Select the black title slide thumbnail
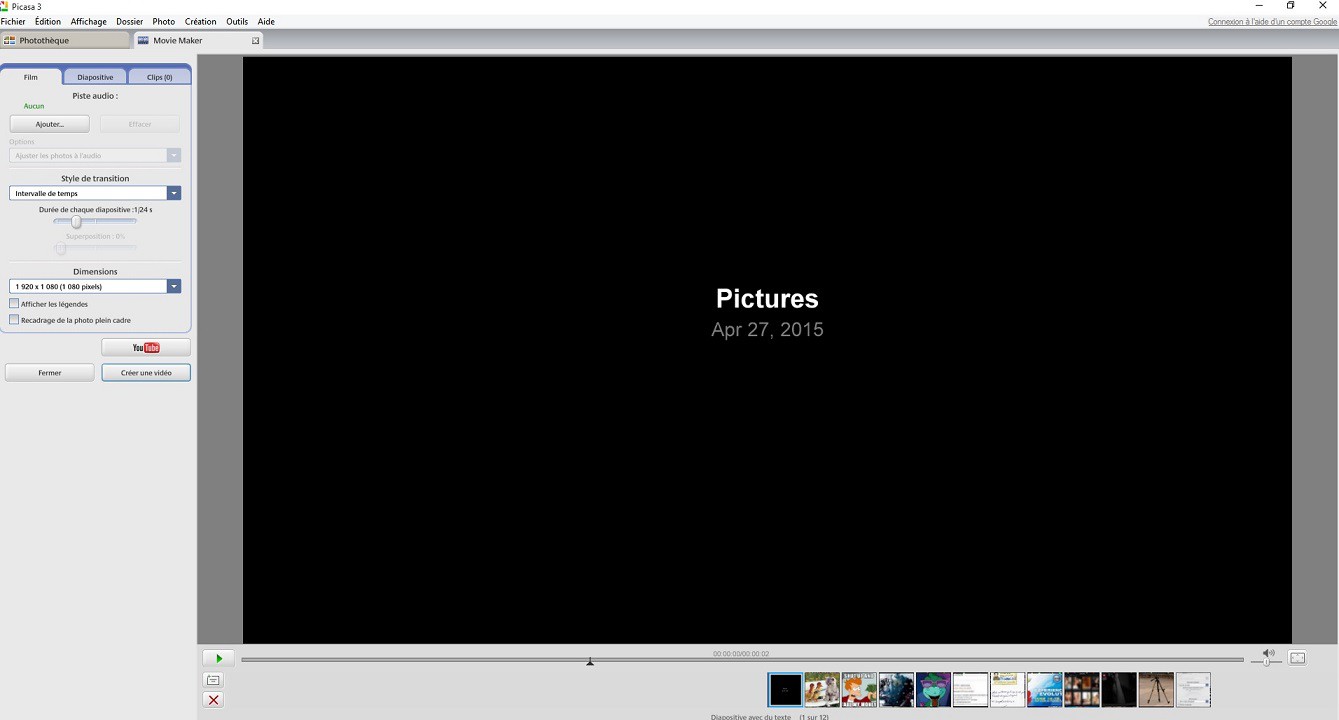1339x720 pixels. [785, 690]
